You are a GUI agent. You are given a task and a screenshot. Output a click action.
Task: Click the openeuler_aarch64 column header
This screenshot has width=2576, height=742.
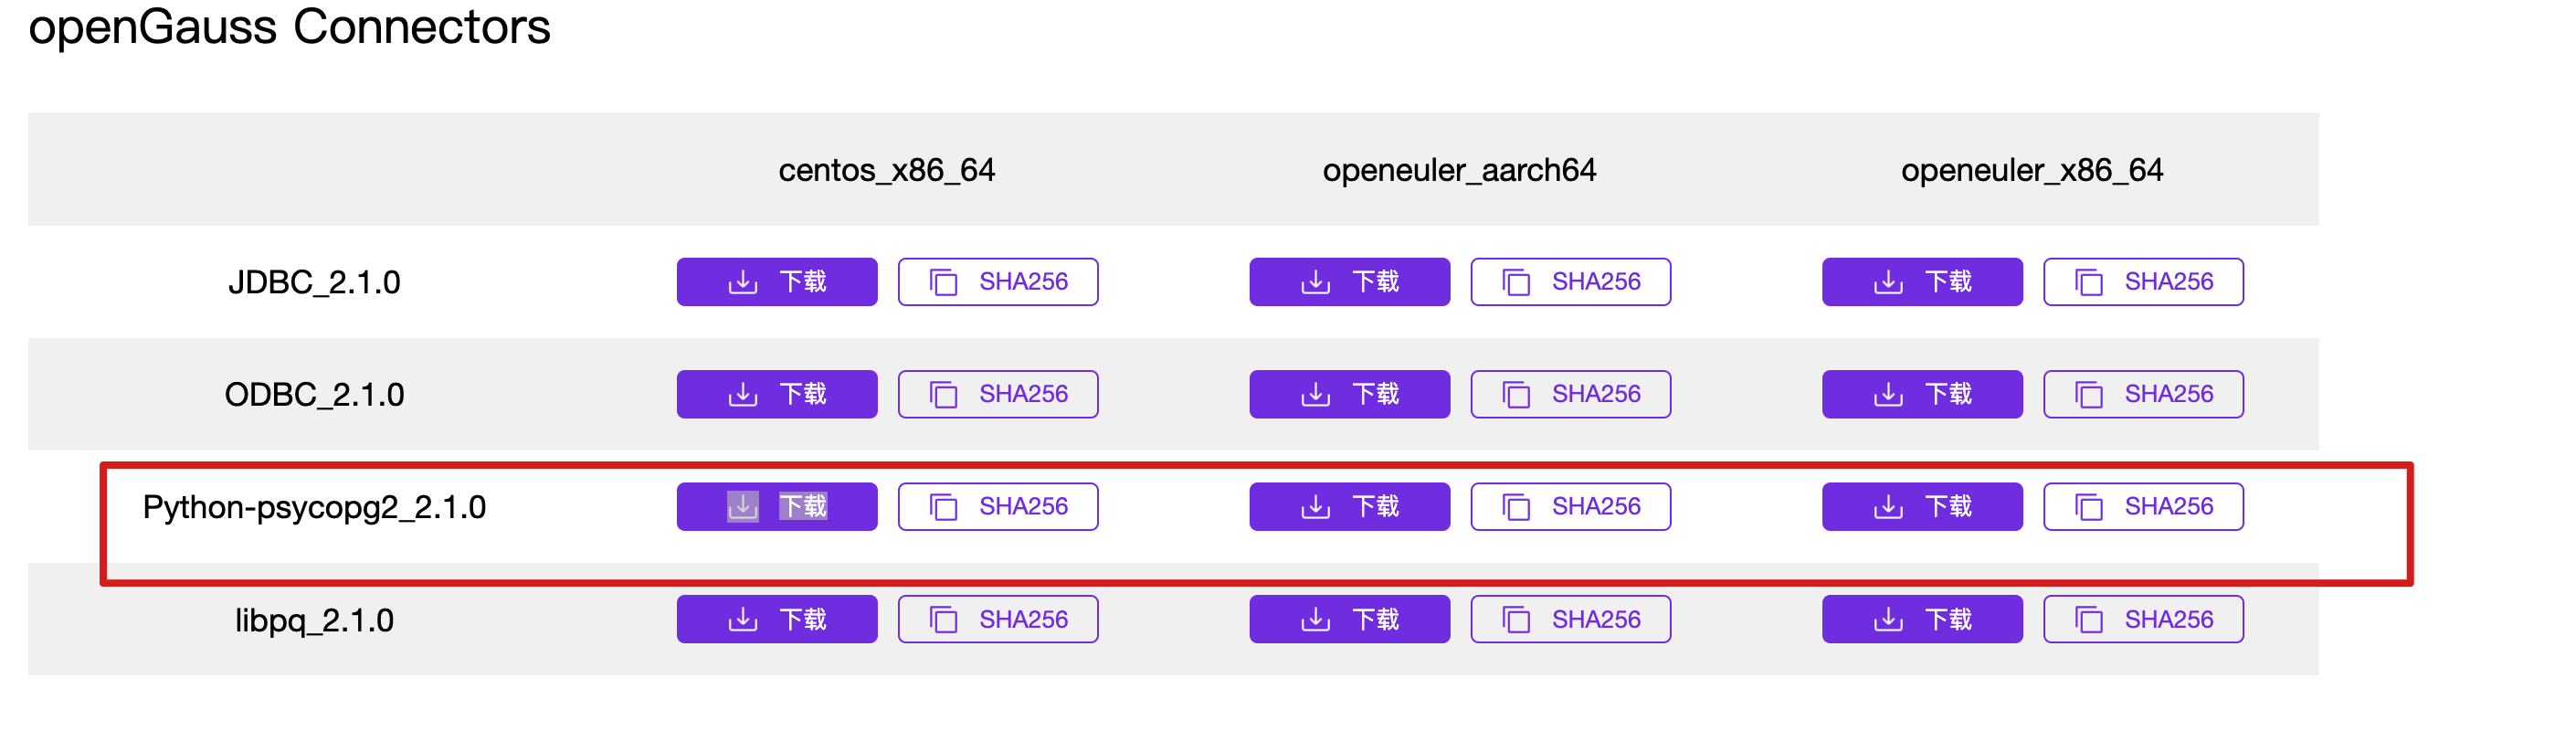1459,170
